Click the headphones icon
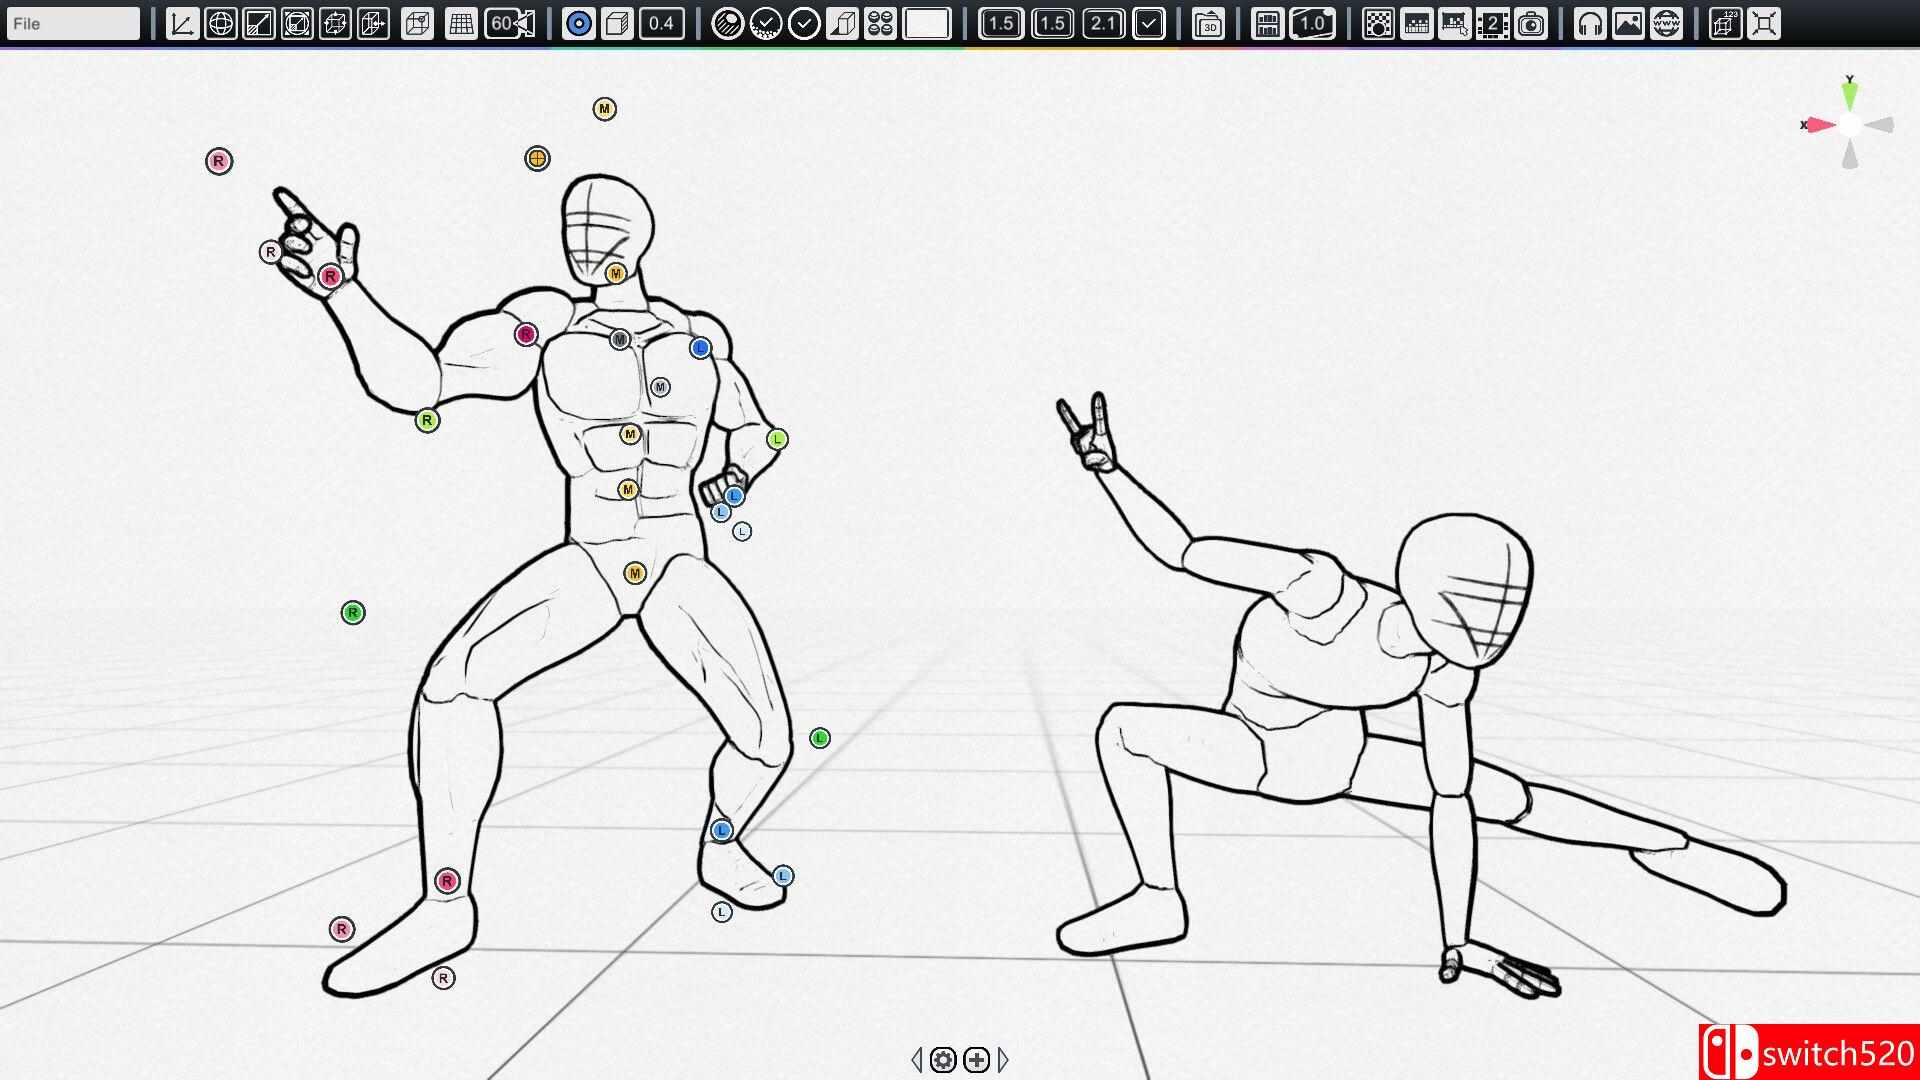Viewport: 1920px width, 1080px height. coord(1589,23)
